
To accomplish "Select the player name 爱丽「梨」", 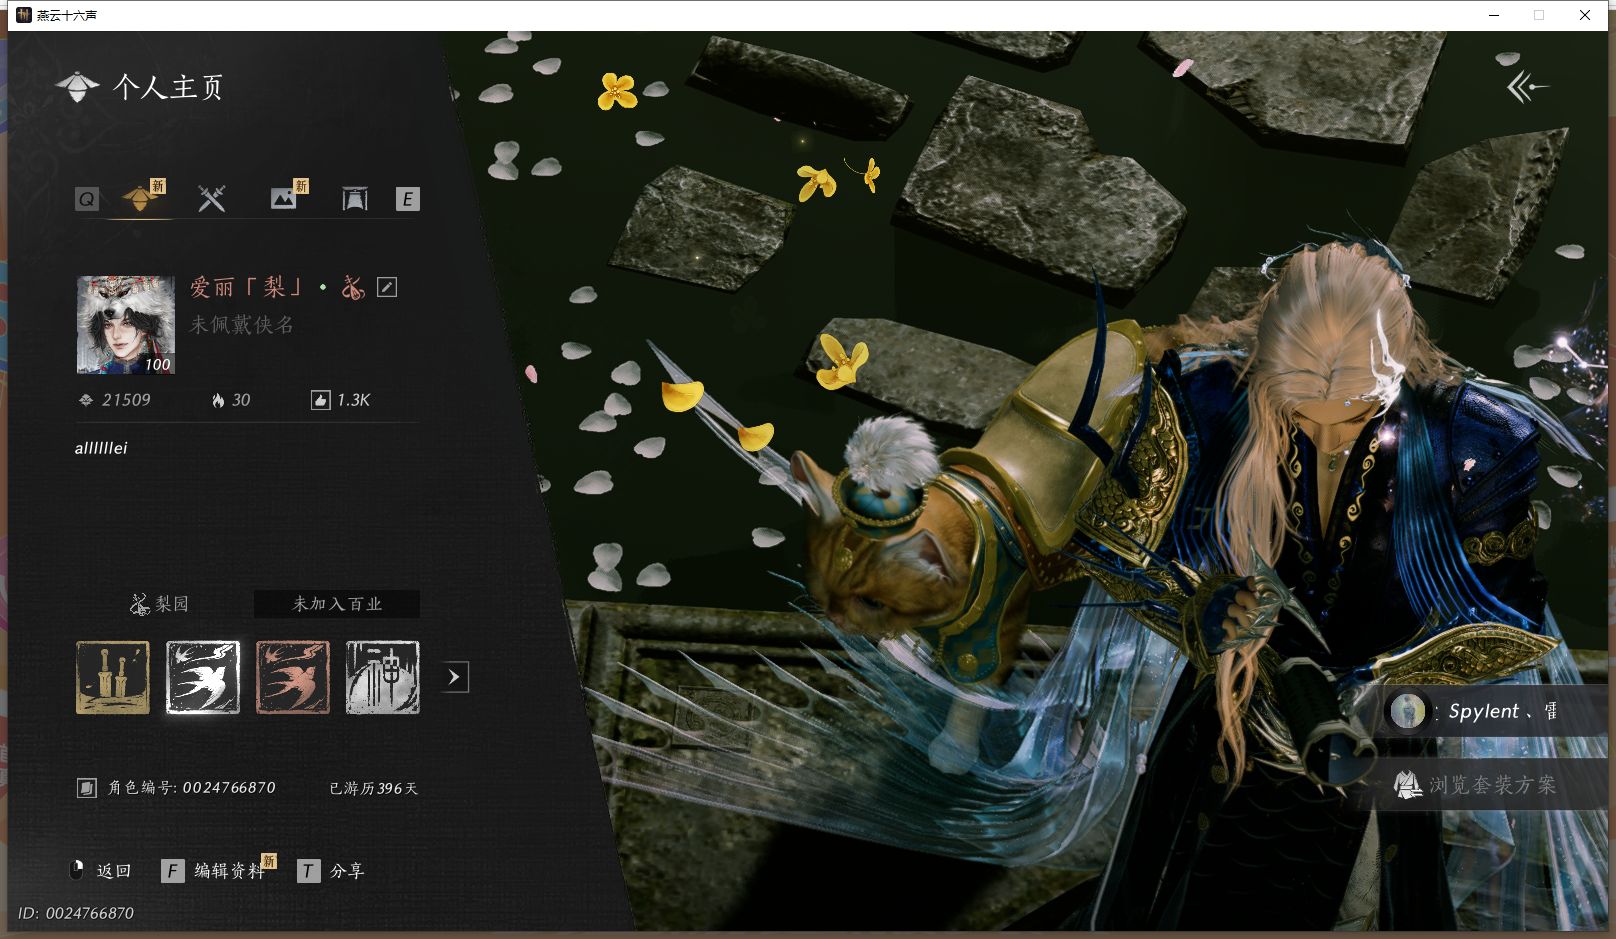I will pos(247,287).
